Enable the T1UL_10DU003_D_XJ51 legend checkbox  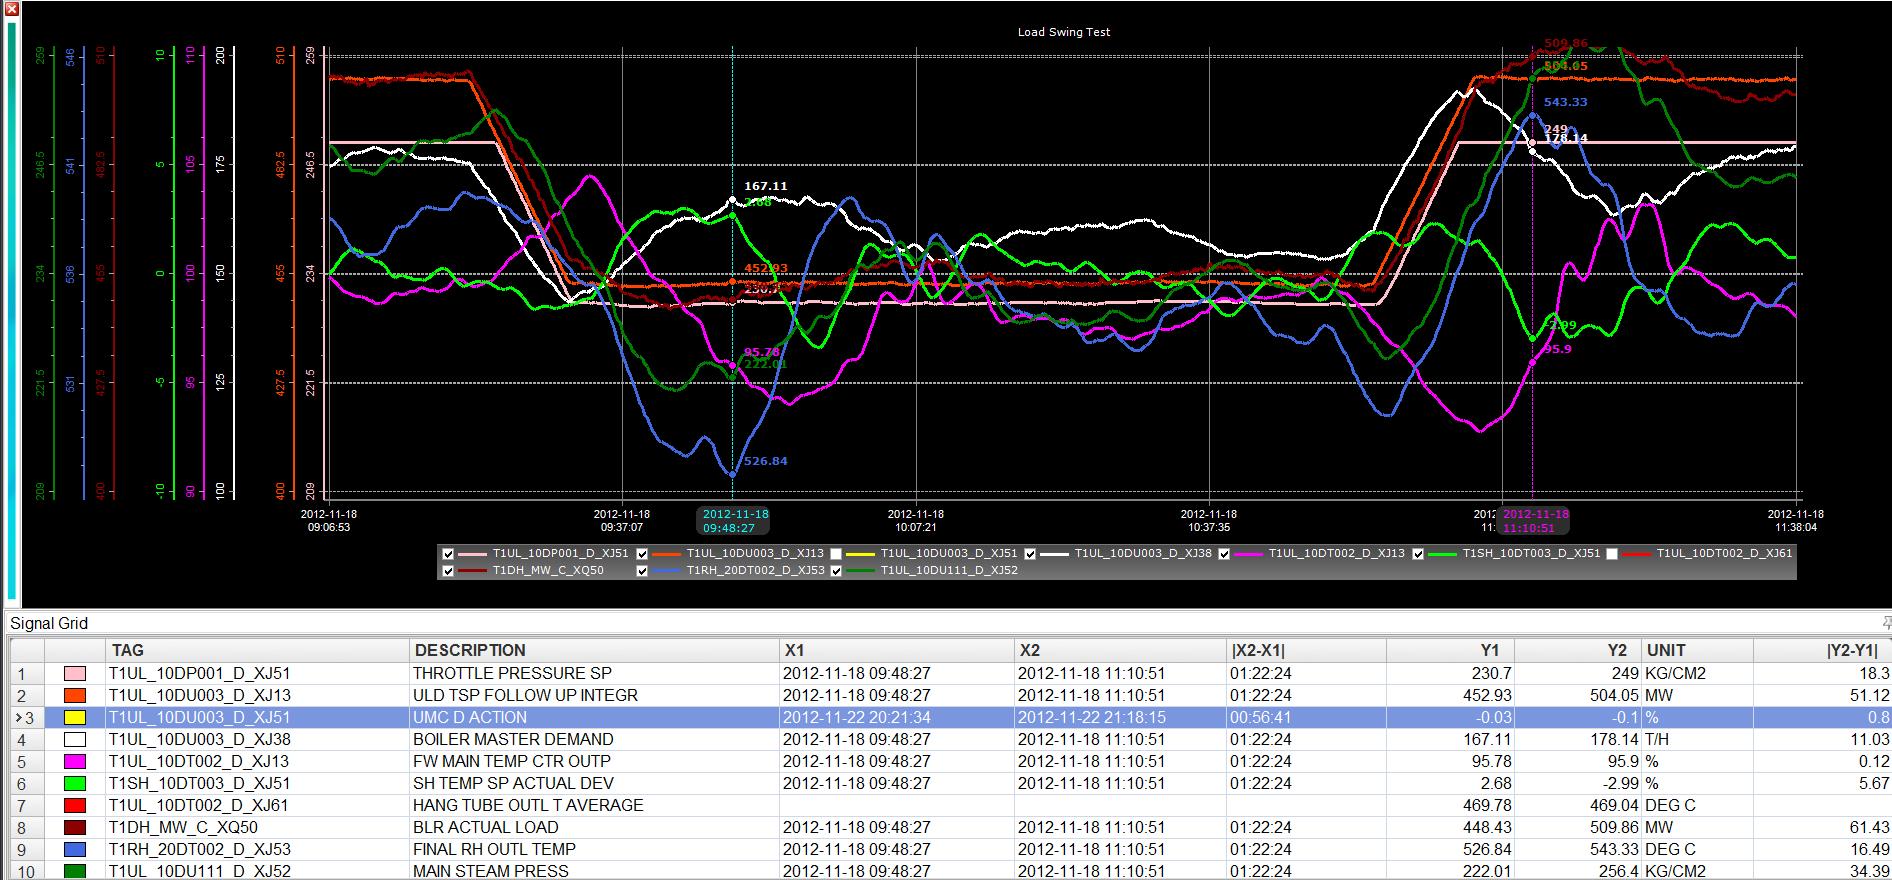click(836, 554)
